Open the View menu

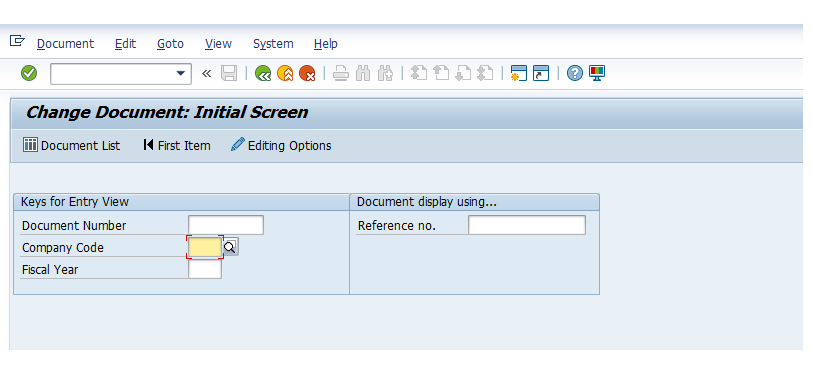(x=218, y=44)
